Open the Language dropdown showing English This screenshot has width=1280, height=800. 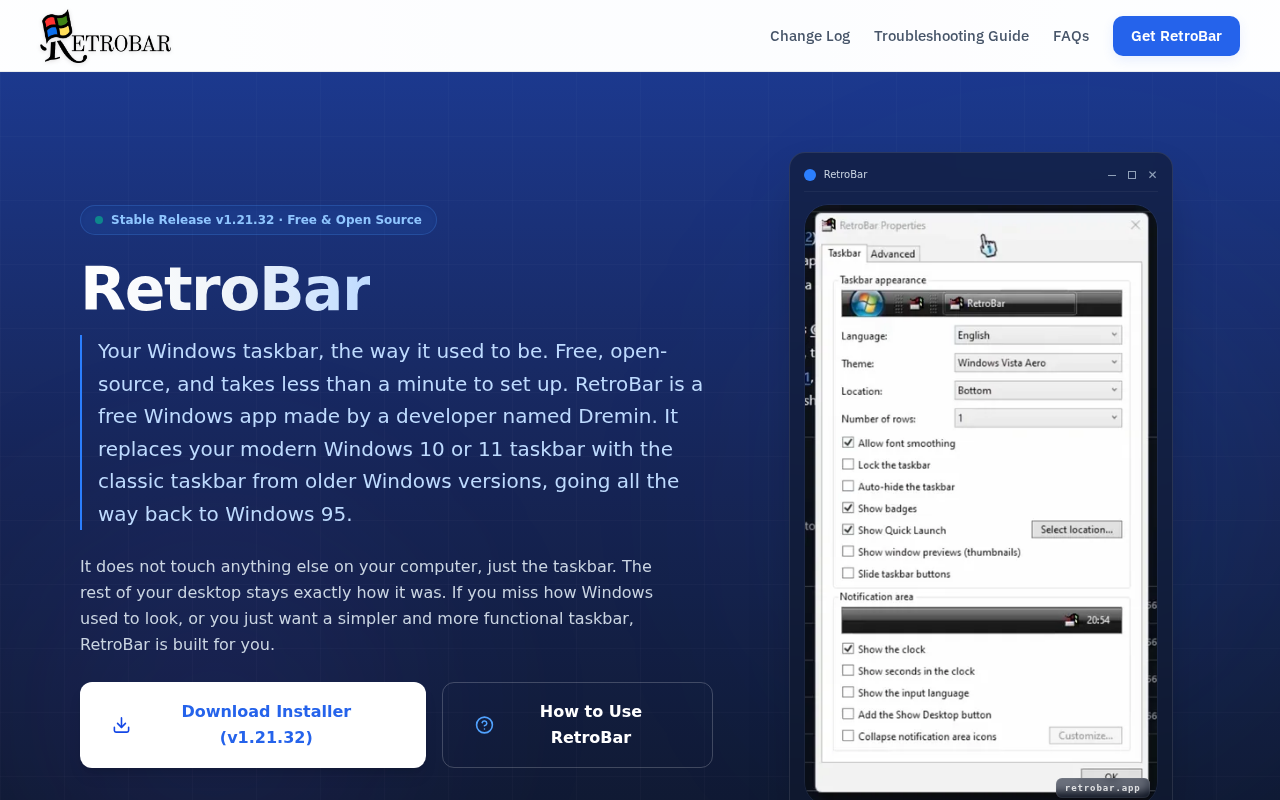[x=1038, y=335]
